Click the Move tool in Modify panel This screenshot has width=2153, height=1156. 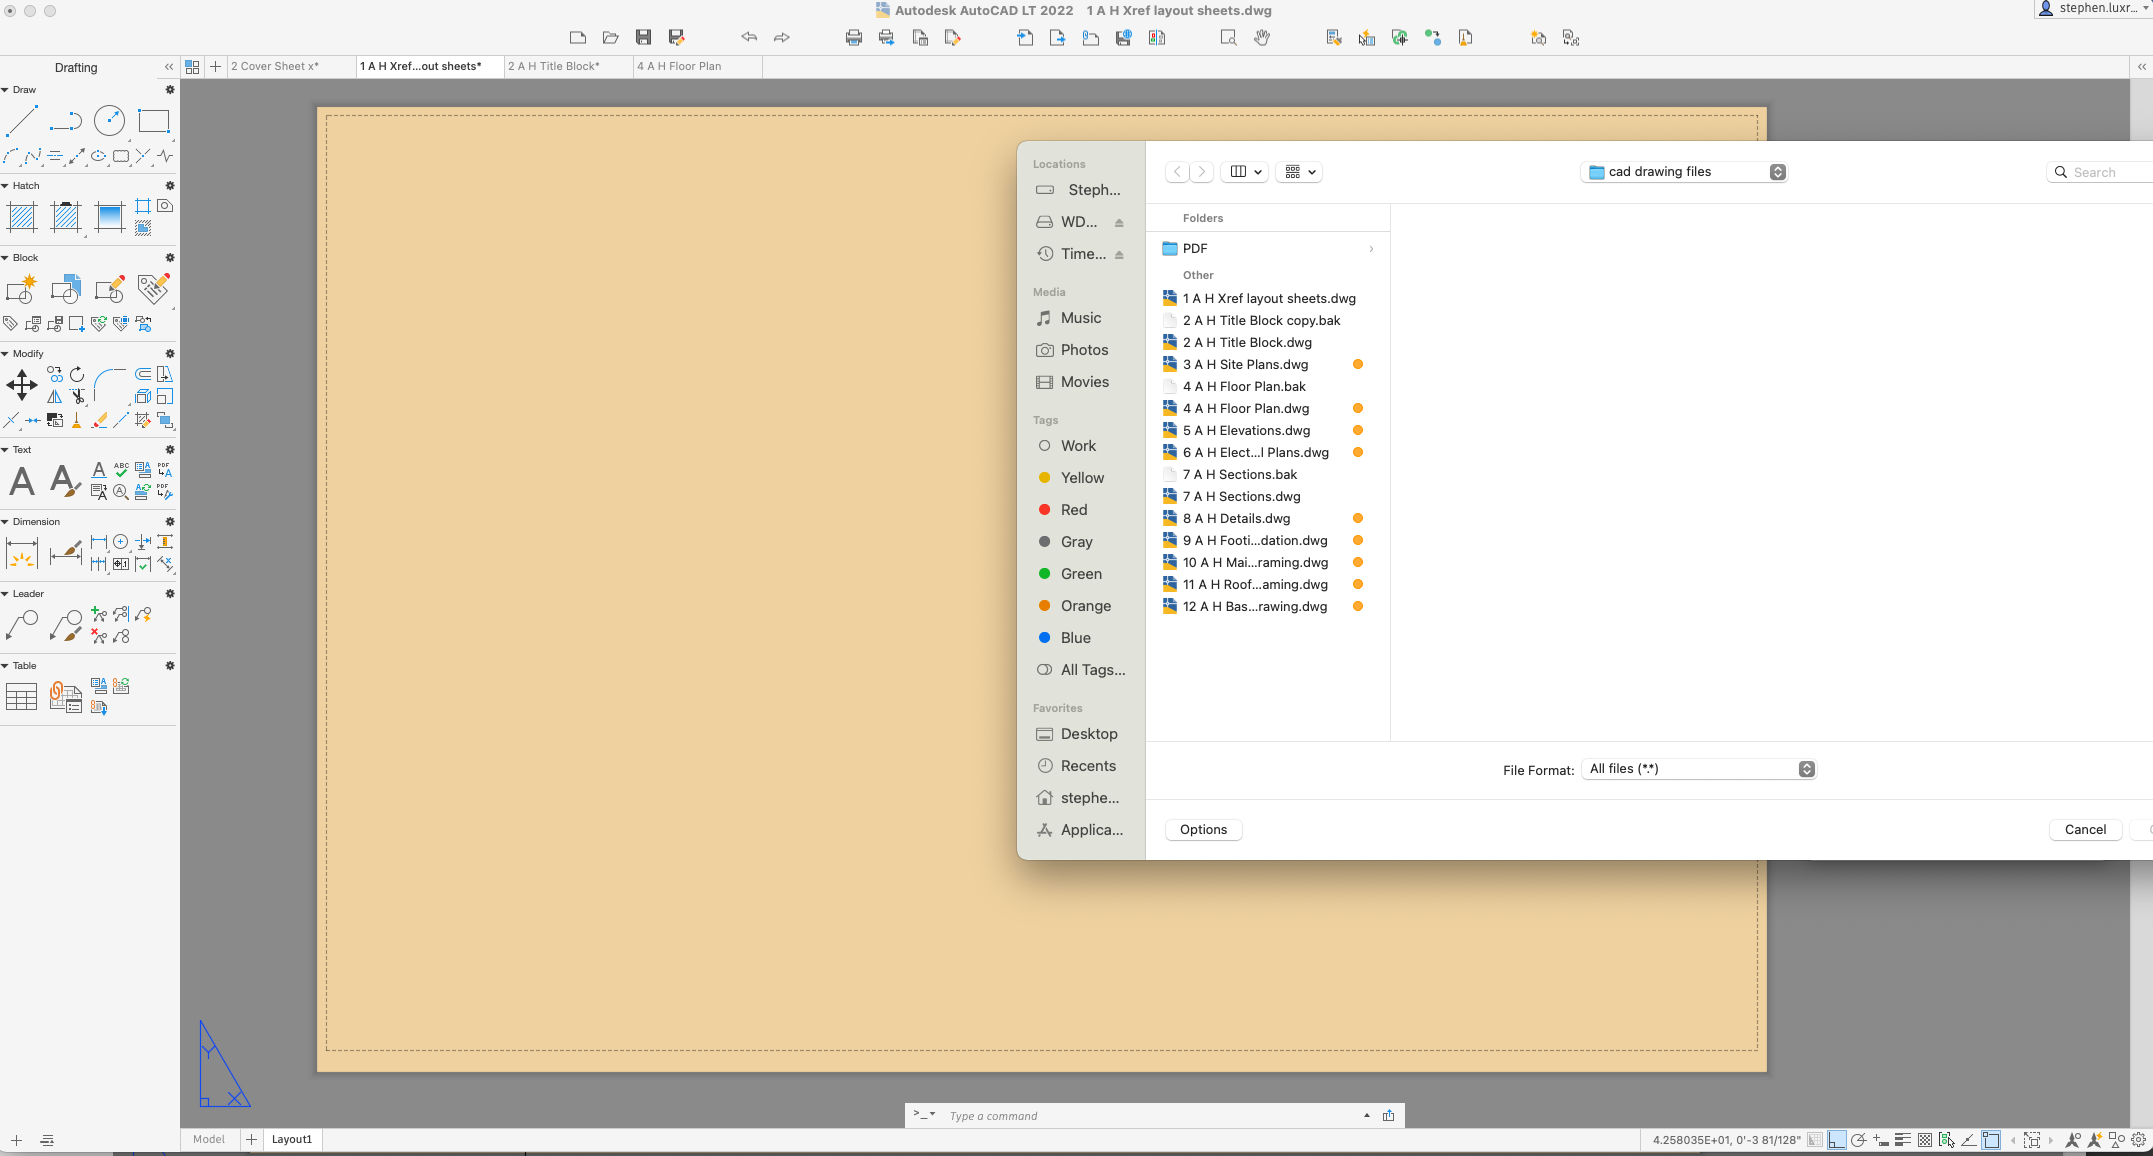click(x=21, y=385)
